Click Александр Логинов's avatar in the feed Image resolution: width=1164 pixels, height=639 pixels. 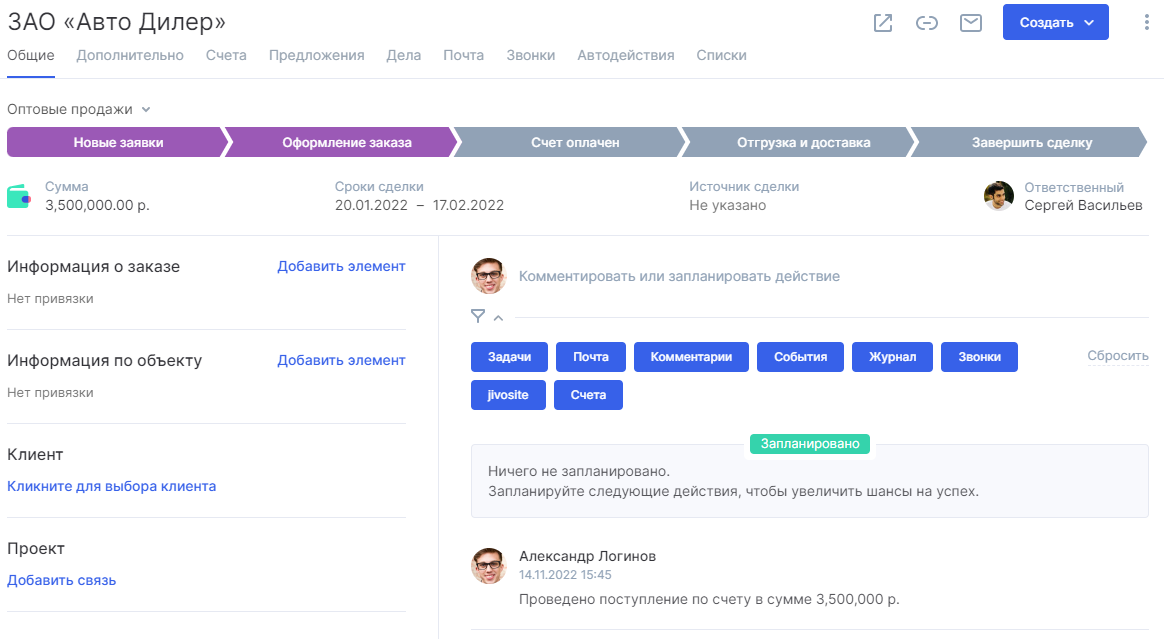(x=489, y=566)
